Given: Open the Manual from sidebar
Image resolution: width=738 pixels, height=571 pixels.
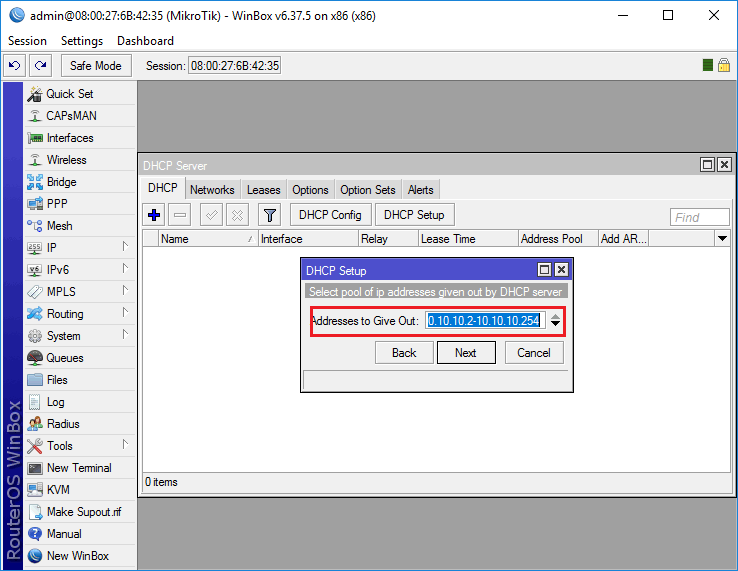Looking at the screenshot, I should tap(80, 534).
